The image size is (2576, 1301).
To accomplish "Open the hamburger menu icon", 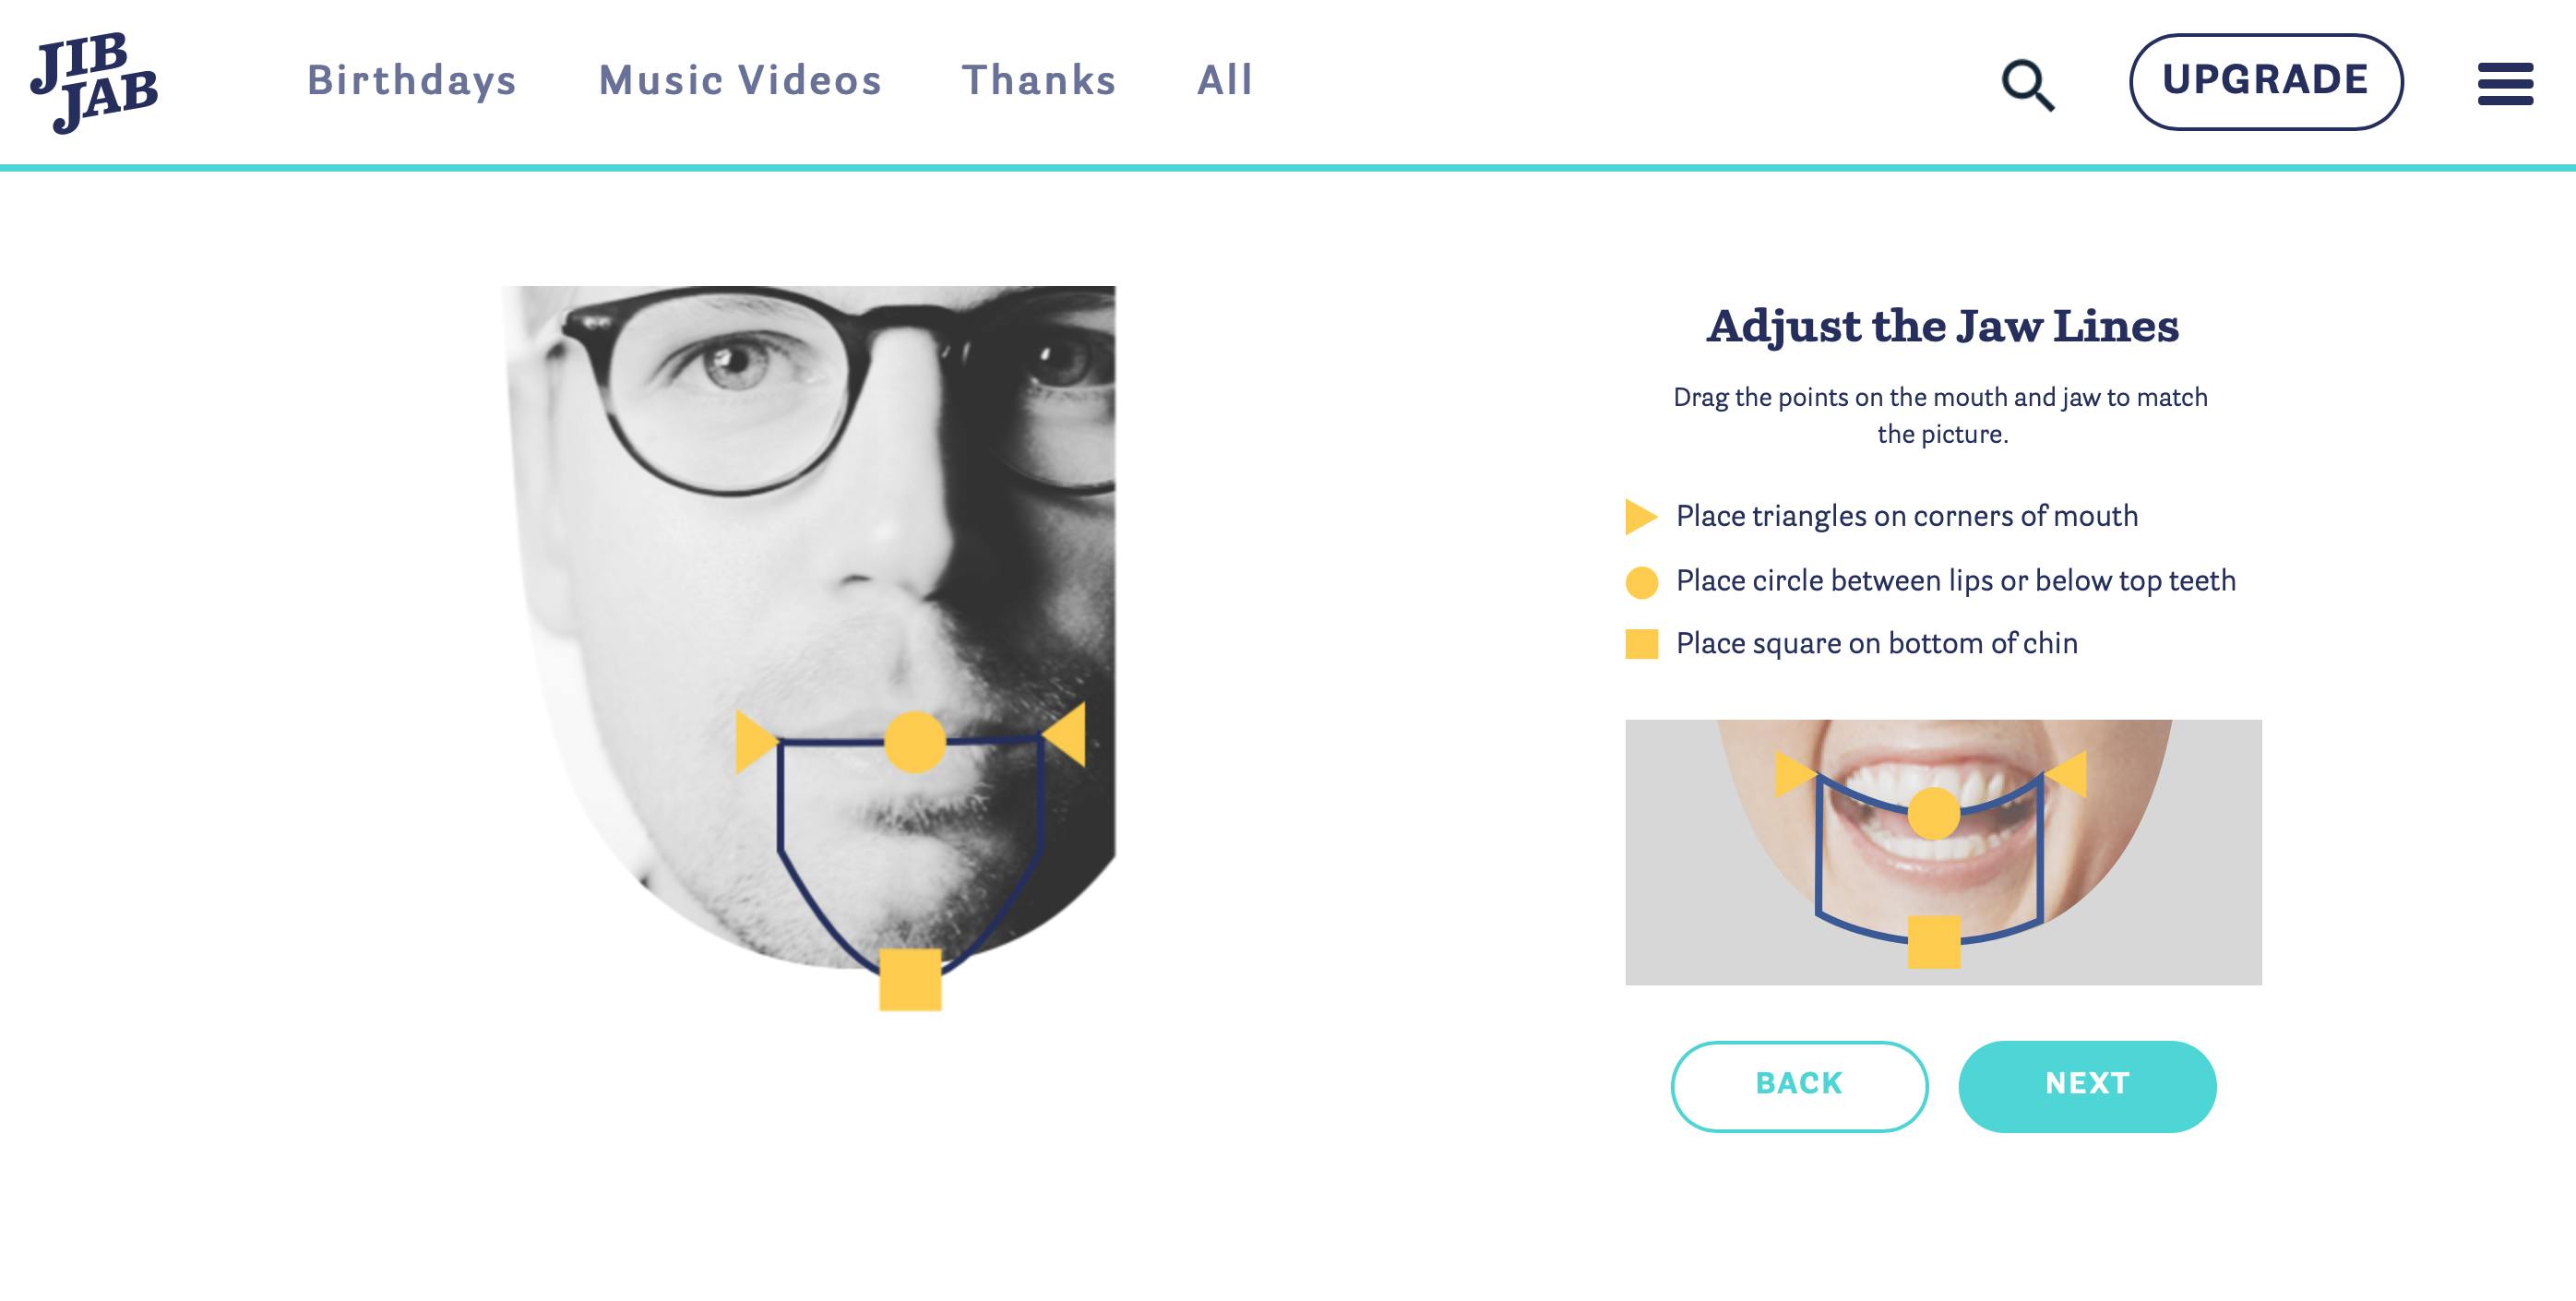I will 2505,84.
